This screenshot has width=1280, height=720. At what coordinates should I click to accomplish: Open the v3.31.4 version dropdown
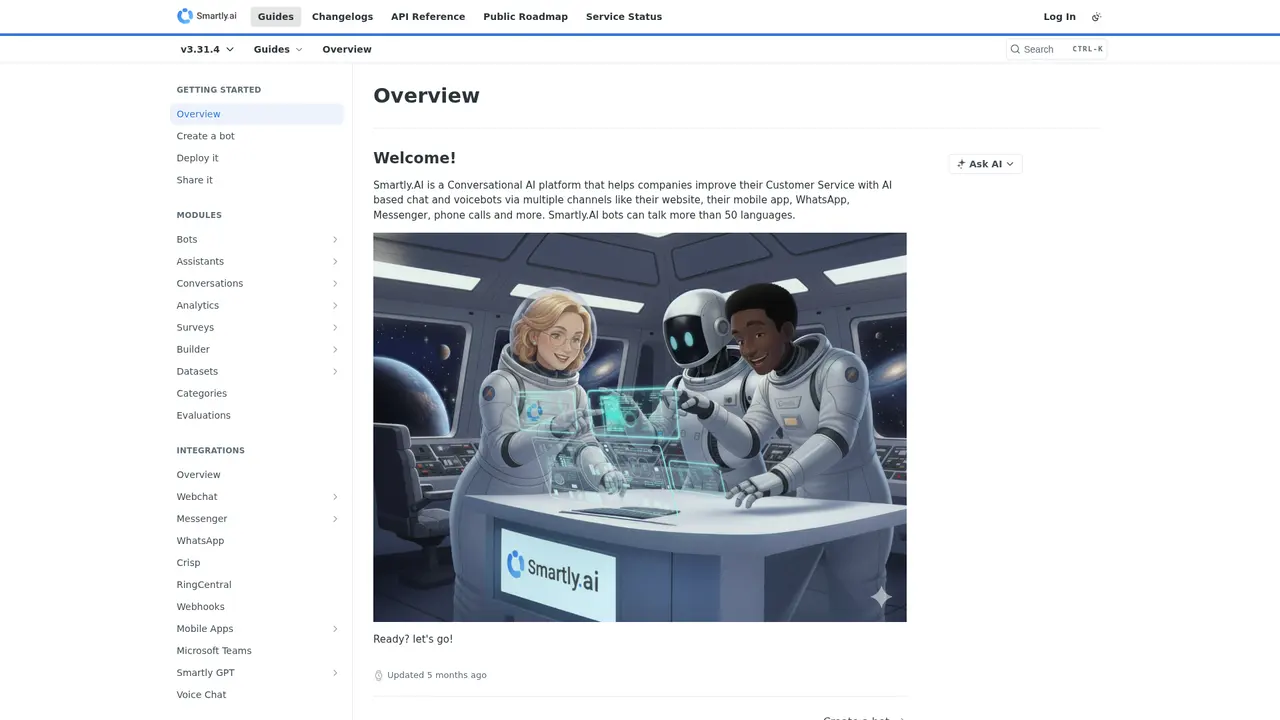click(207, 49)
